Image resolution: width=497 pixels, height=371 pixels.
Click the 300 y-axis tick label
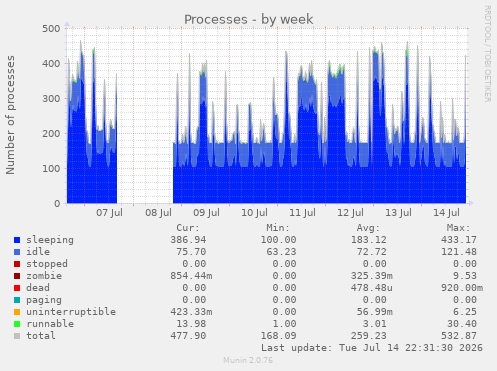click(51, 99)
